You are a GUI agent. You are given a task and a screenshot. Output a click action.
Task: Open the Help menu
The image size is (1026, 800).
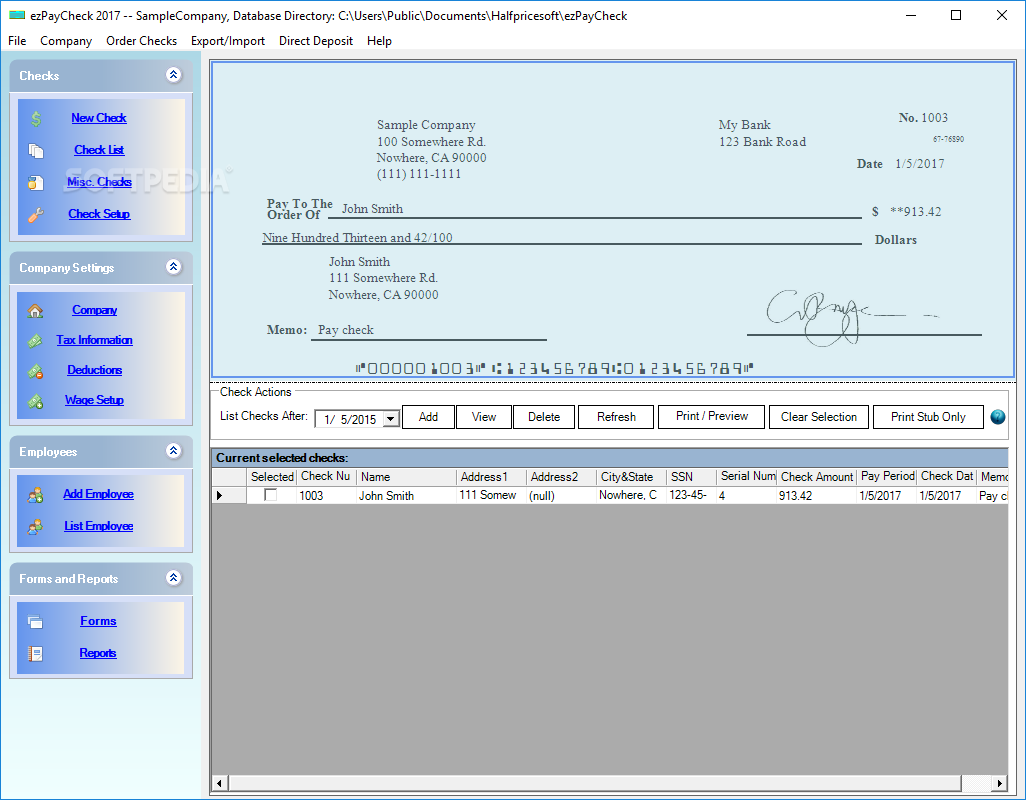click(380, 41)
